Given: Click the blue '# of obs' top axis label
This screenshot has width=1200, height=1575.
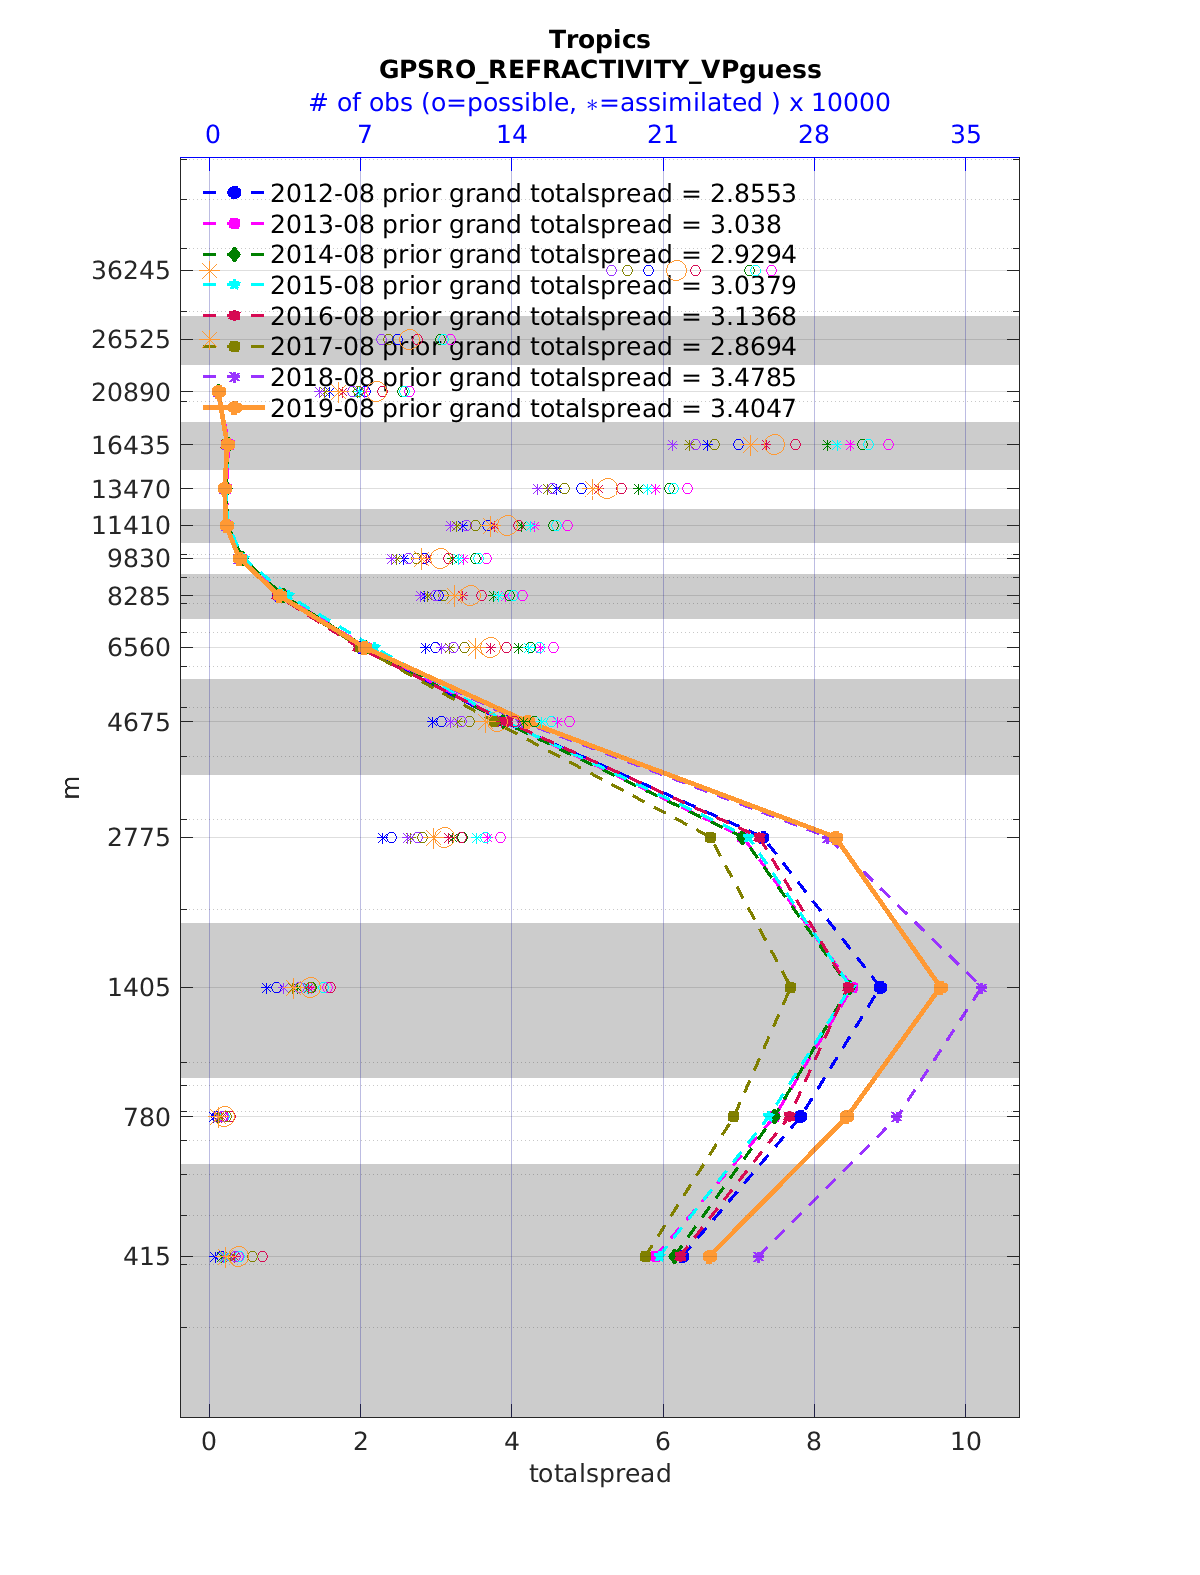Looking at the screenshot, I should [600, 103].
